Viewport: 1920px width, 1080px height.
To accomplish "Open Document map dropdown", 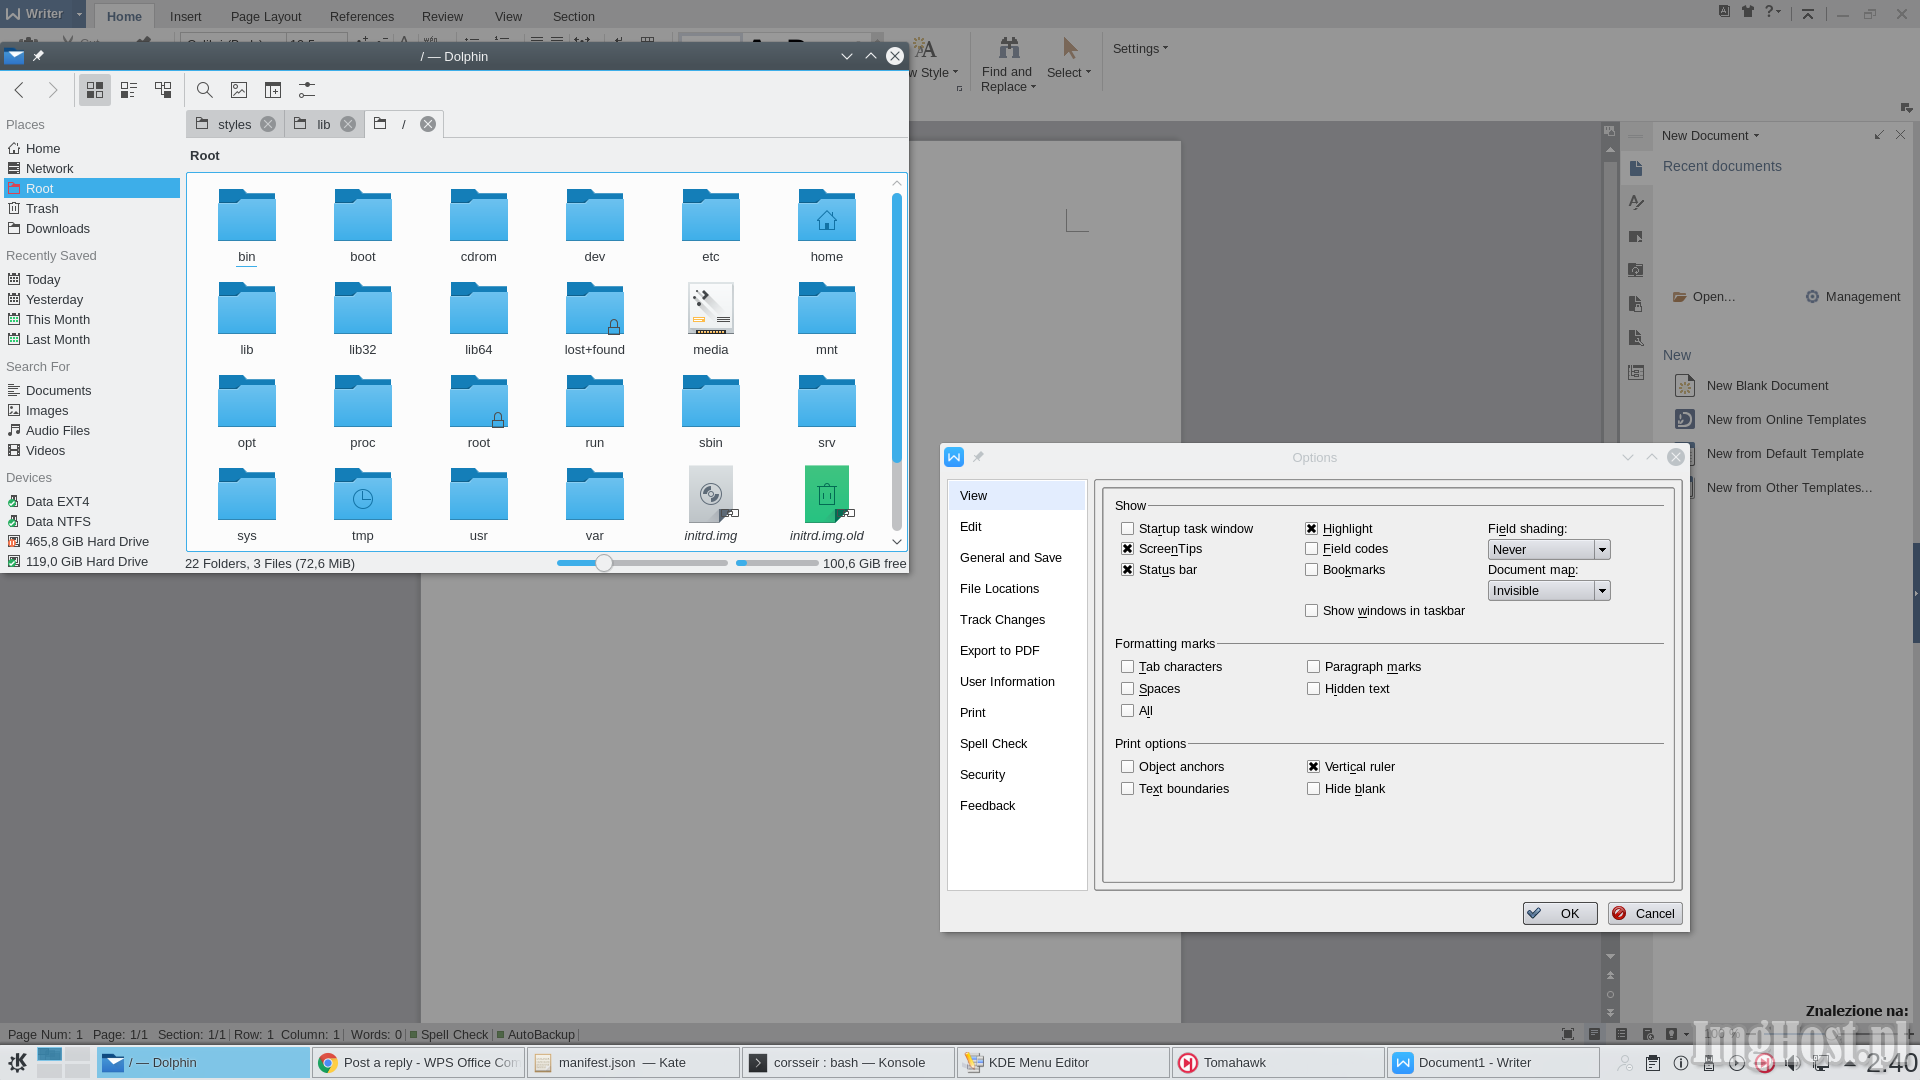I will click(x=1549, y=591).
